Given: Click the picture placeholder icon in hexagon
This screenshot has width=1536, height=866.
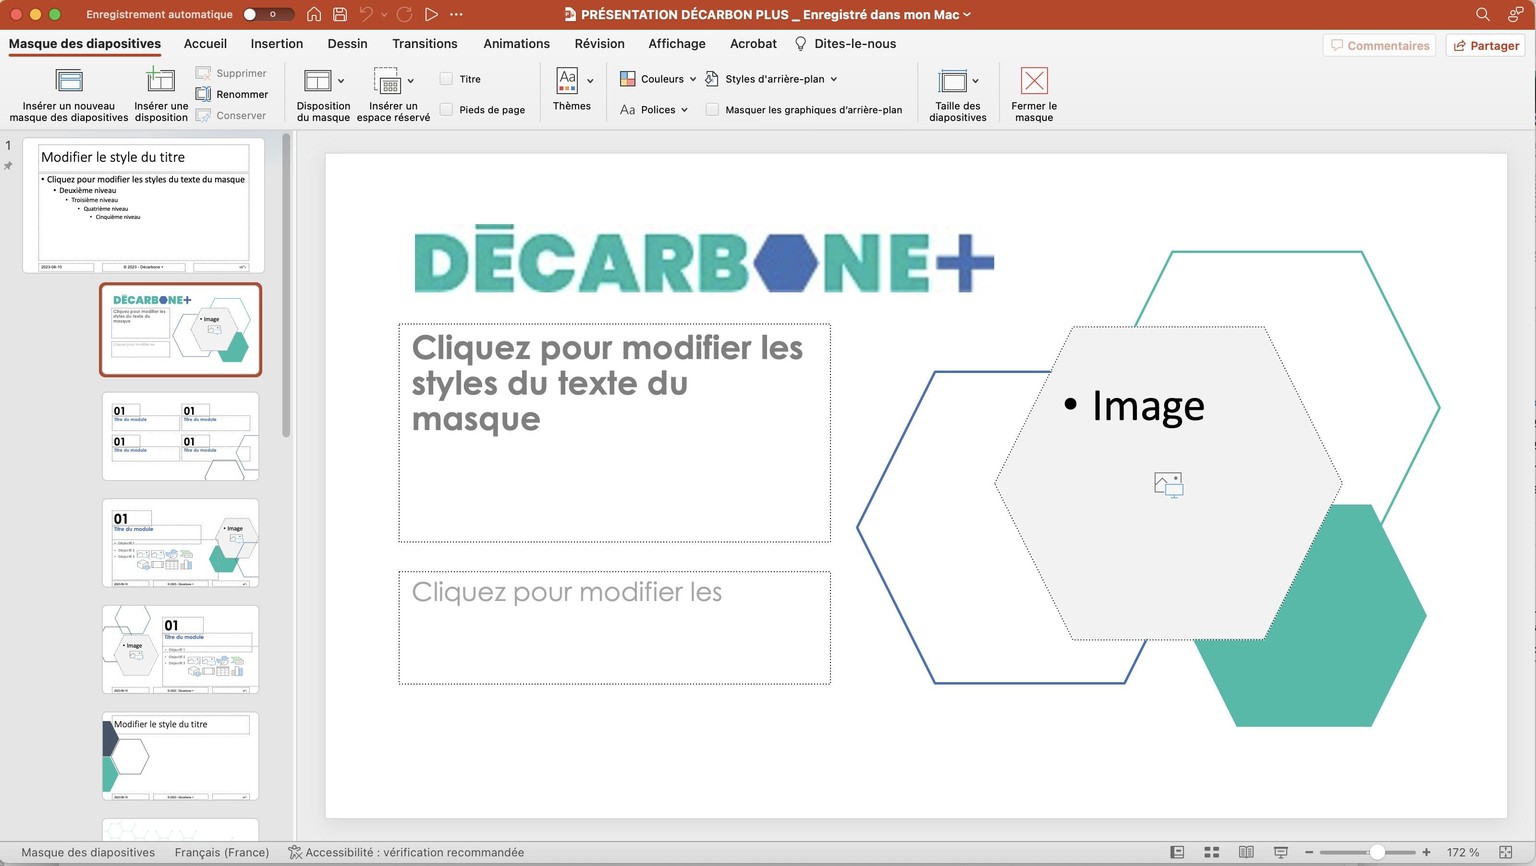Looking at the screenshot, I should pyautogui.click(x=1168, y=485).
